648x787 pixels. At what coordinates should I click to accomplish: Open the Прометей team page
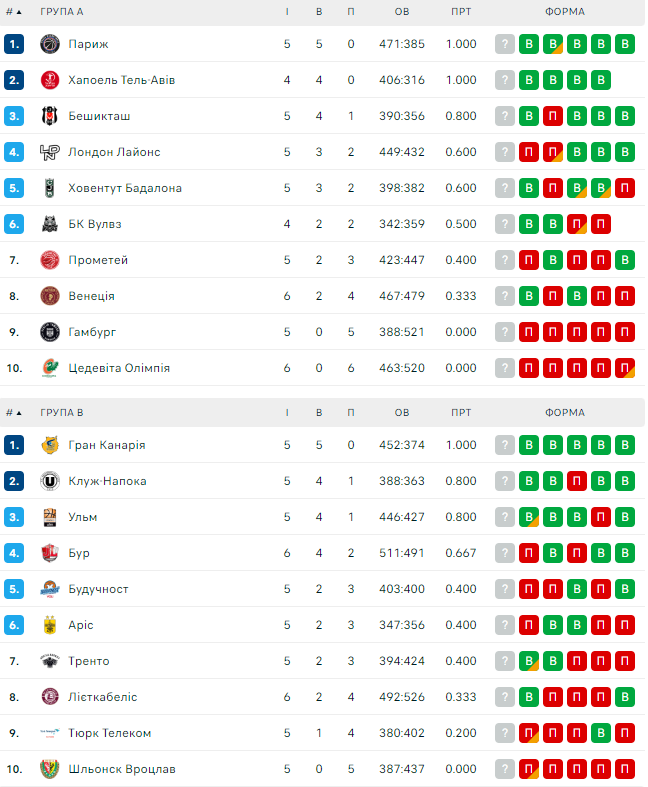click(x=98, y=260)
